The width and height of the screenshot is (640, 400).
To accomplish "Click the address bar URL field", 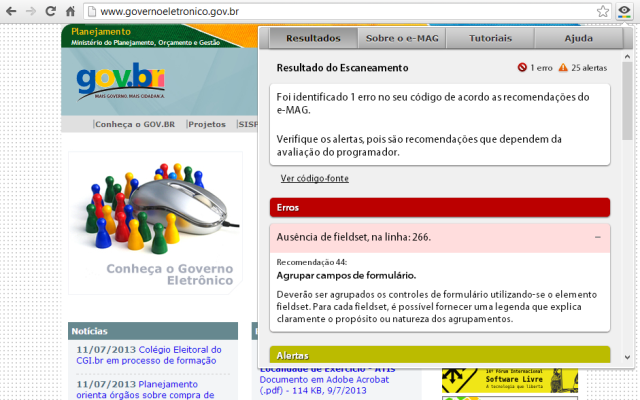I will pyautogui.click(x=340, y=11).
